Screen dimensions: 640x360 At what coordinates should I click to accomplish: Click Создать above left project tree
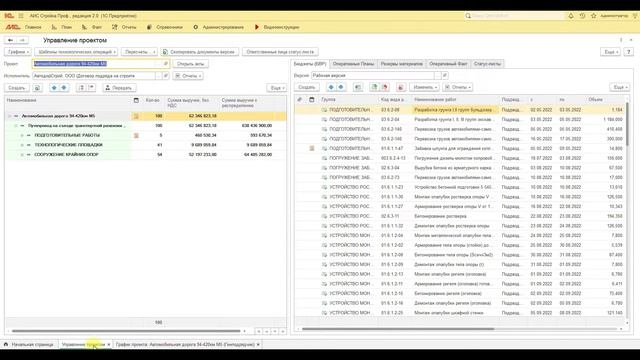pyautogui.click(x=17, y=88)
